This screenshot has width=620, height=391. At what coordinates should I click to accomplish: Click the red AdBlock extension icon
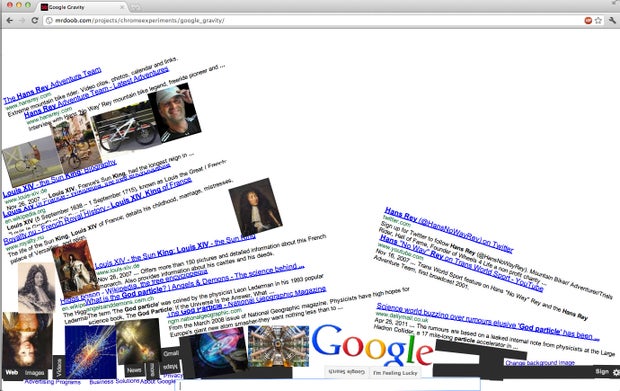[588, 20]
